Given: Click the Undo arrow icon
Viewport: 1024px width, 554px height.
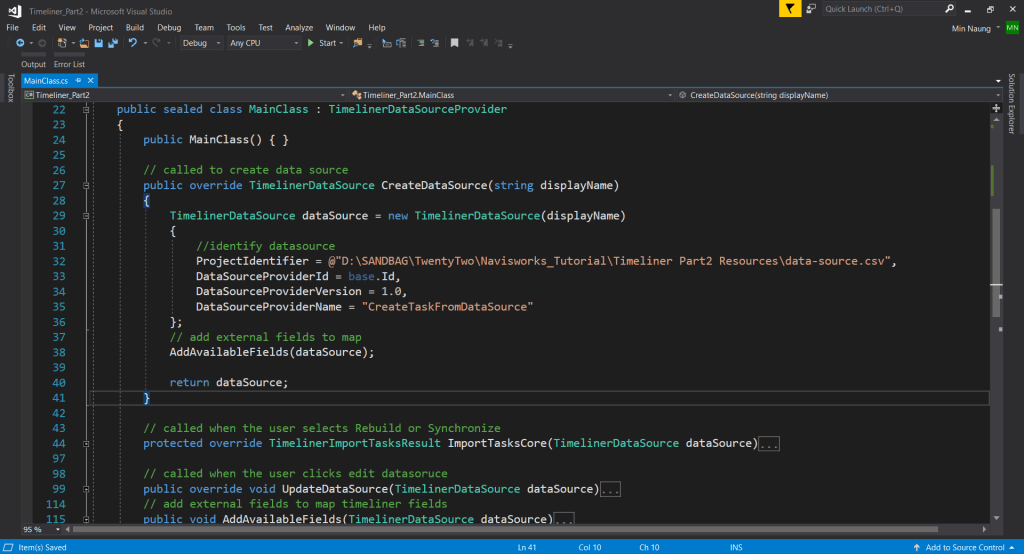Looking at the screenshot, I should pos(132,43).
